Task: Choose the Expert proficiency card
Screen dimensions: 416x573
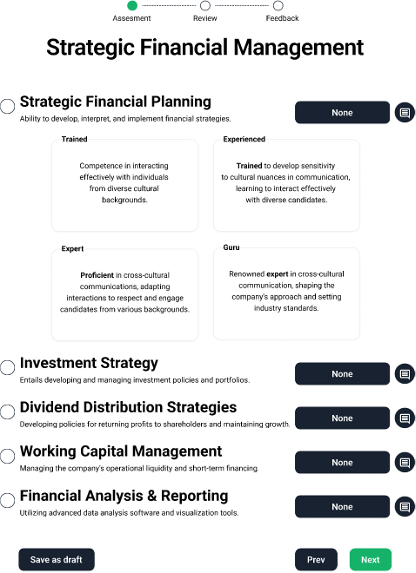Action: pos(125,295)
